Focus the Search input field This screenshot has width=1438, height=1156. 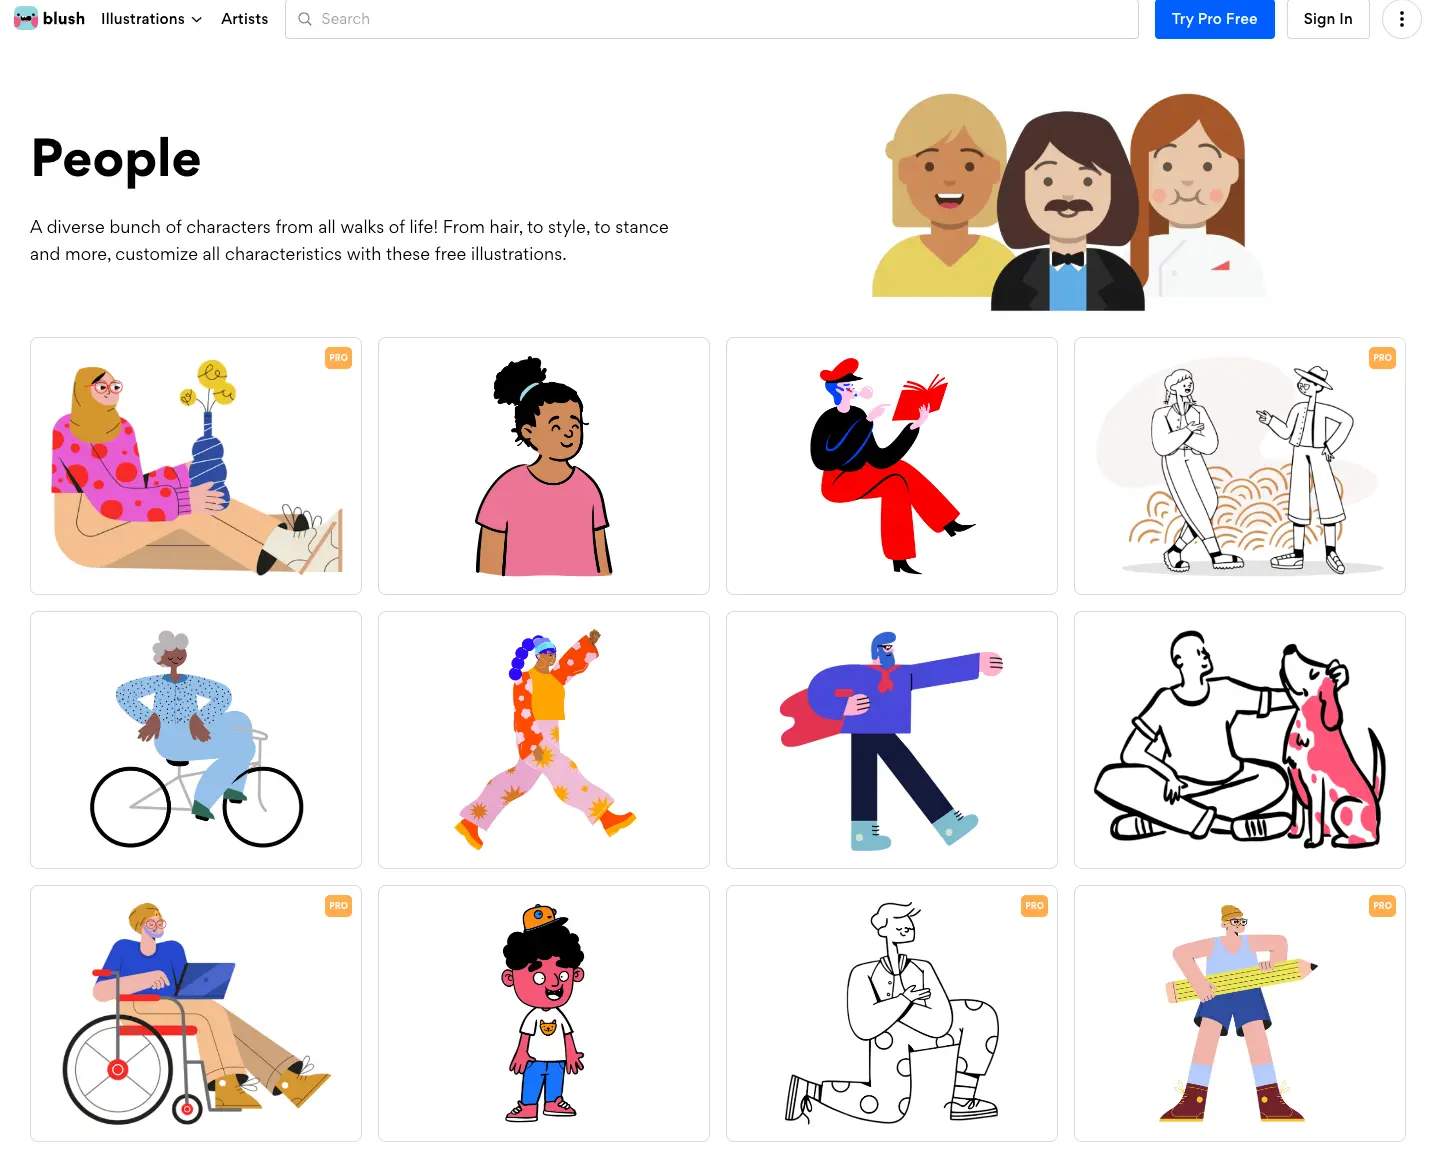[x=712, y=19]
